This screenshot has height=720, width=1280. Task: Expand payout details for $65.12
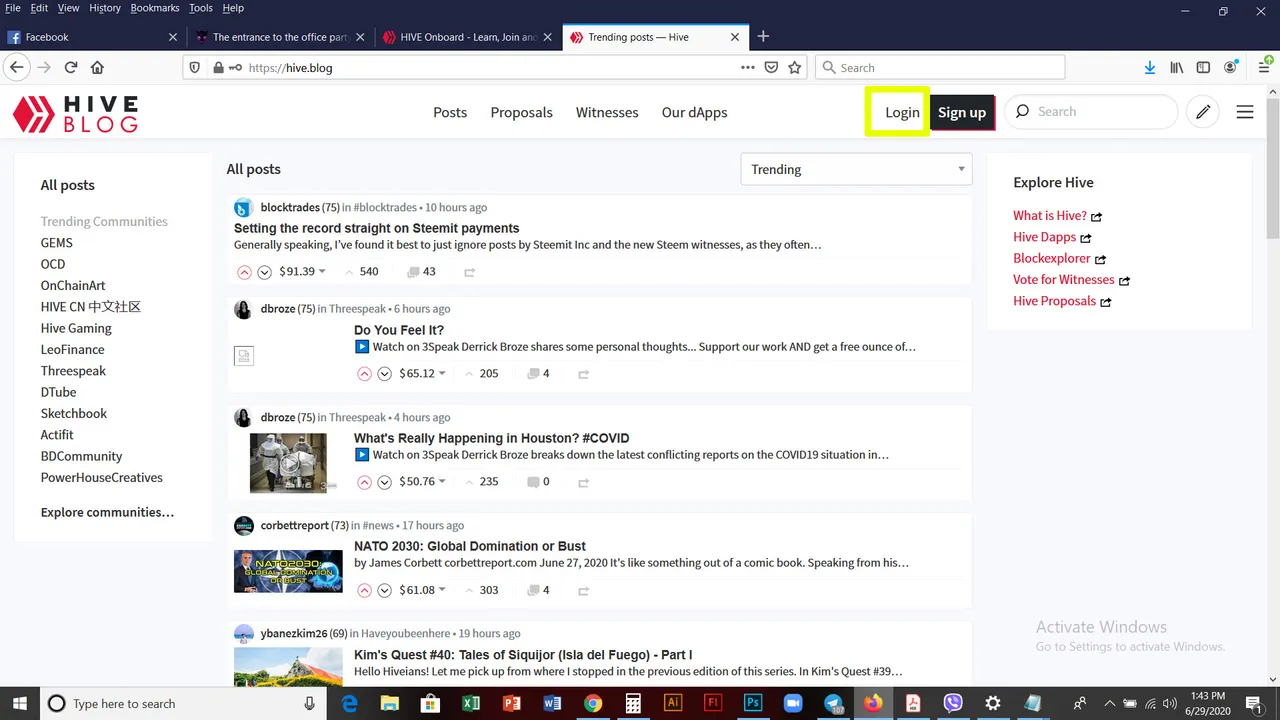coord(422,374)
